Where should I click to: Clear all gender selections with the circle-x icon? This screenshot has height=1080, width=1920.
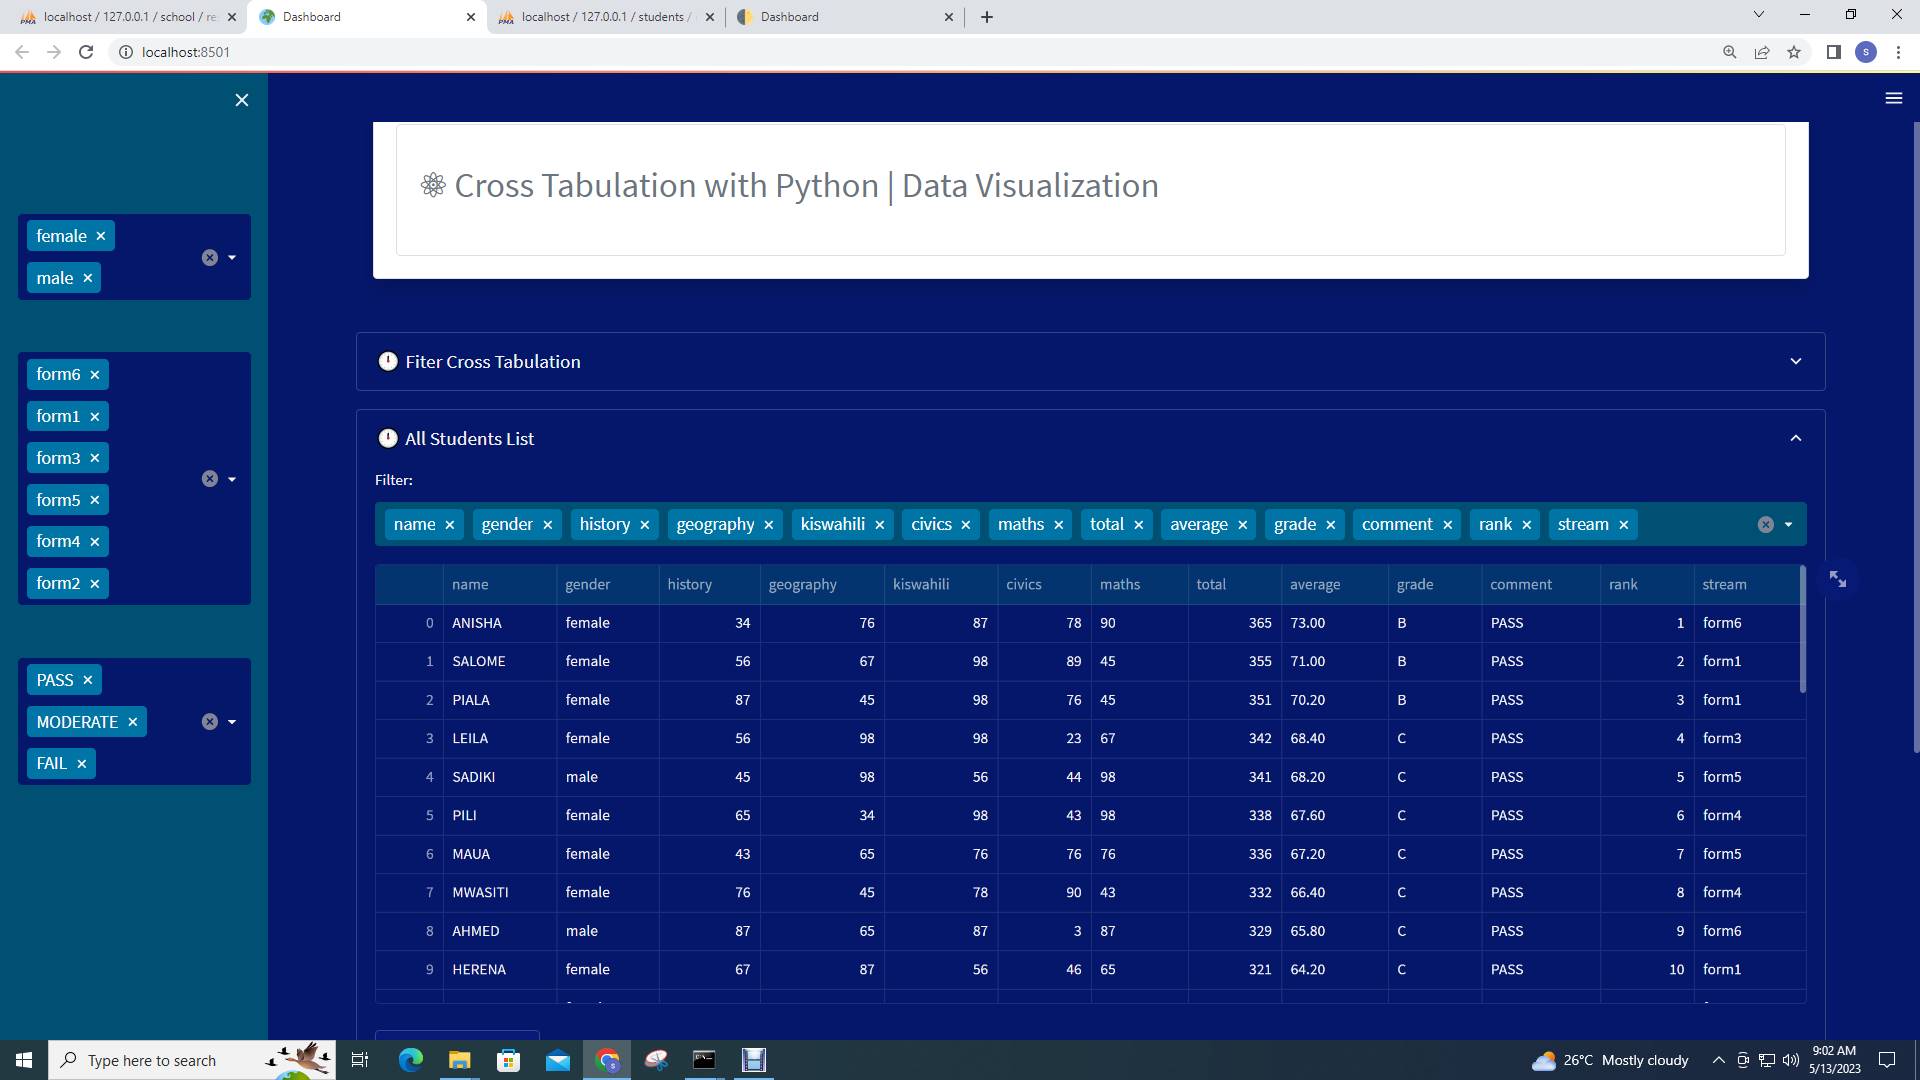(x=210, y=257)
